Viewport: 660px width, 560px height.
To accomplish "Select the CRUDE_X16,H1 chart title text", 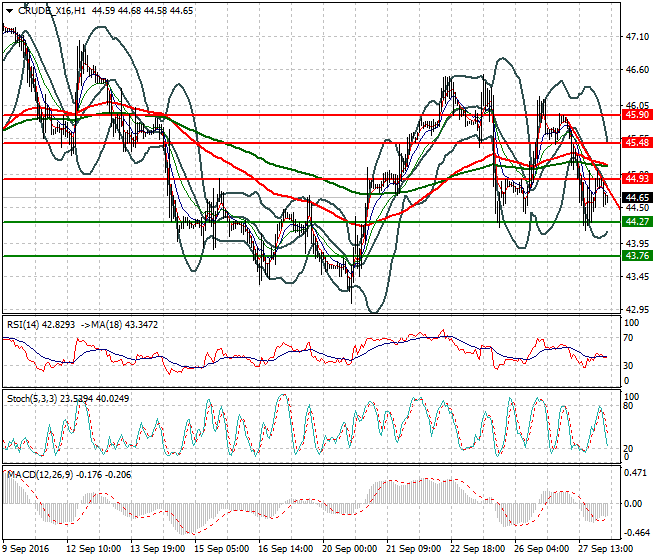I will pos(52,11).
